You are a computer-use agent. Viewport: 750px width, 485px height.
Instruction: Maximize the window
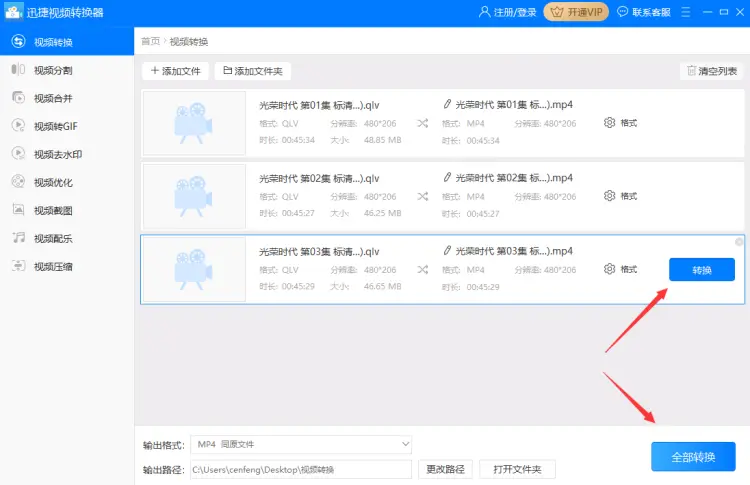[x=724, y=12]
